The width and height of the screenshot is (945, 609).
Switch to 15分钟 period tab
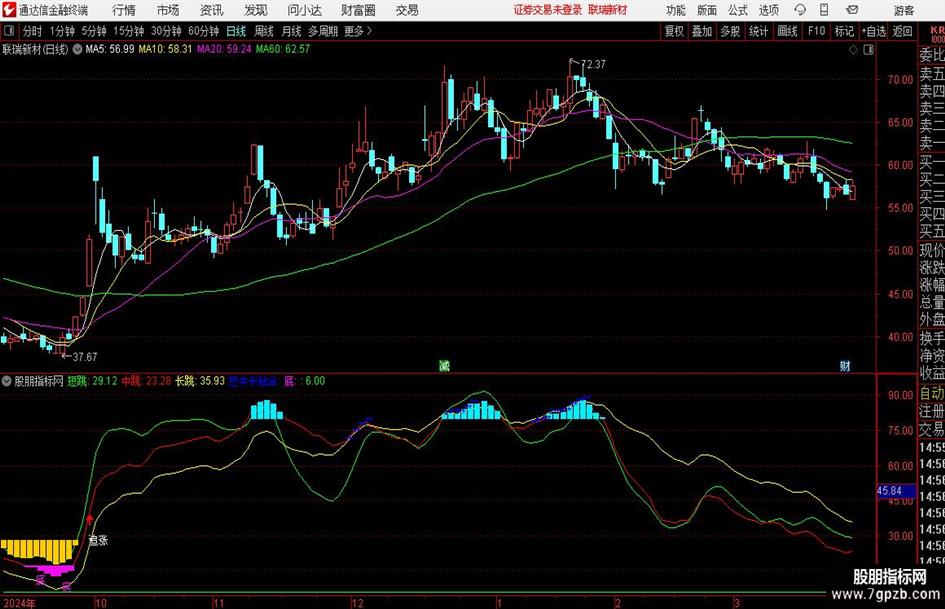[129, 31]
